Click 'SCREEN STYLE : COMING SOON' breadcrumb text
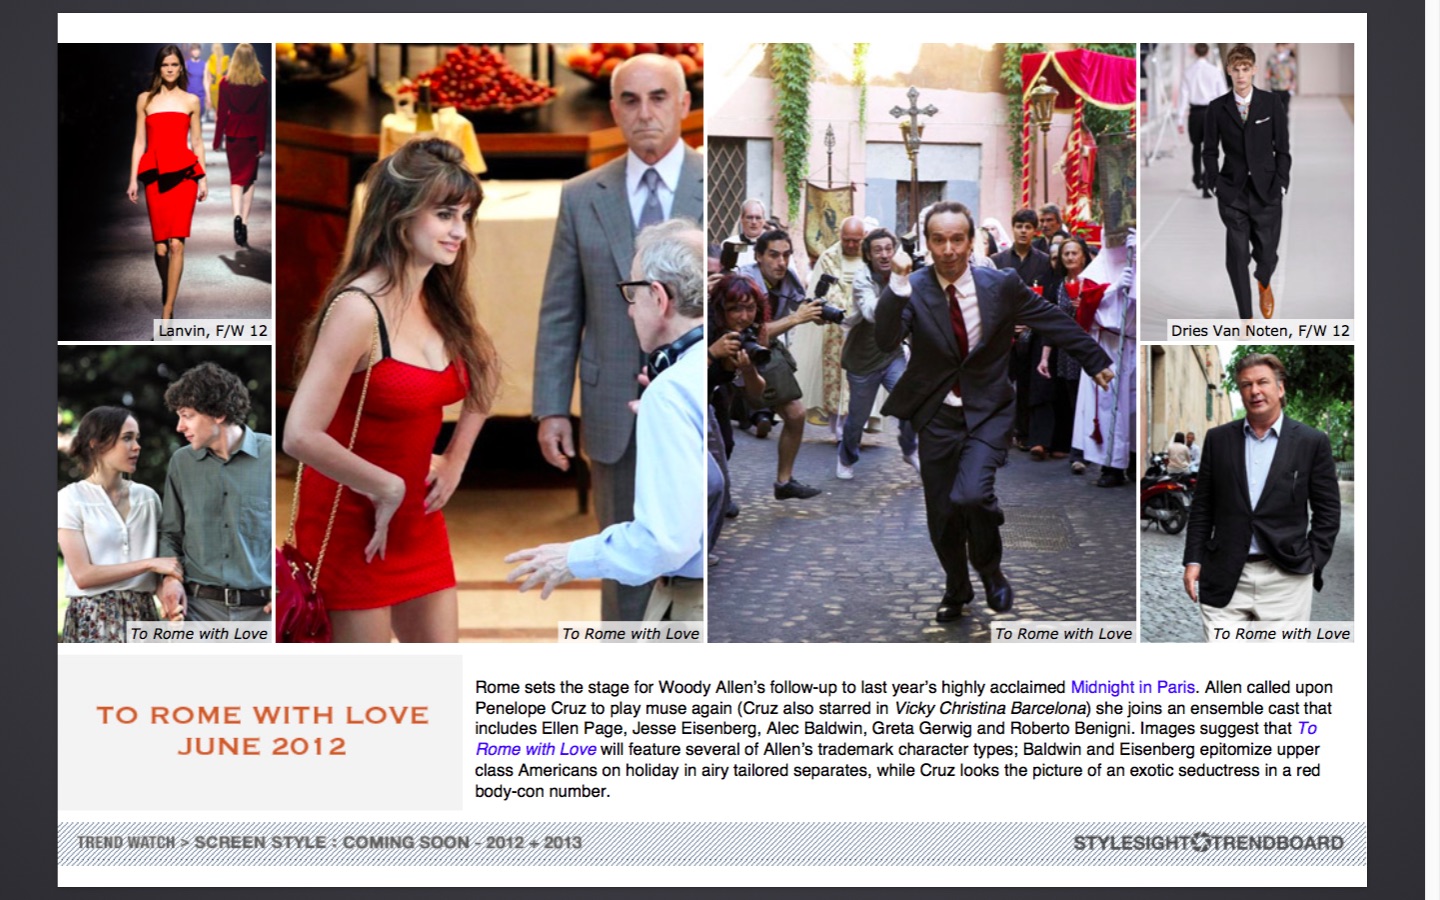Viewport: 1440px width, 900px height. [331, 842]
